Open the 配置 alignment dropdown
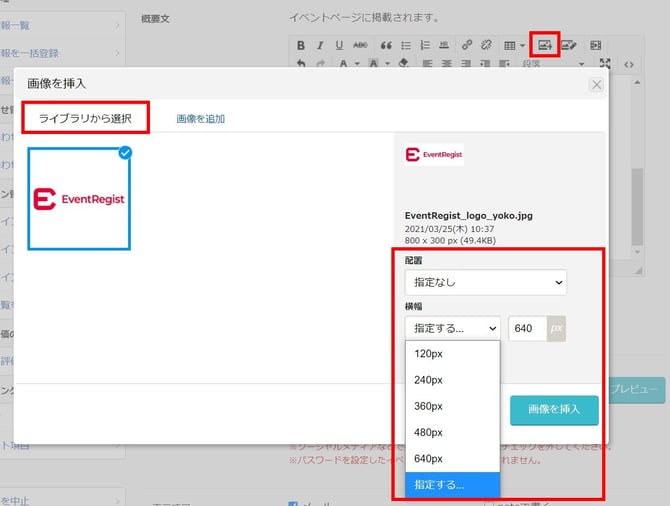 [485, 283]
